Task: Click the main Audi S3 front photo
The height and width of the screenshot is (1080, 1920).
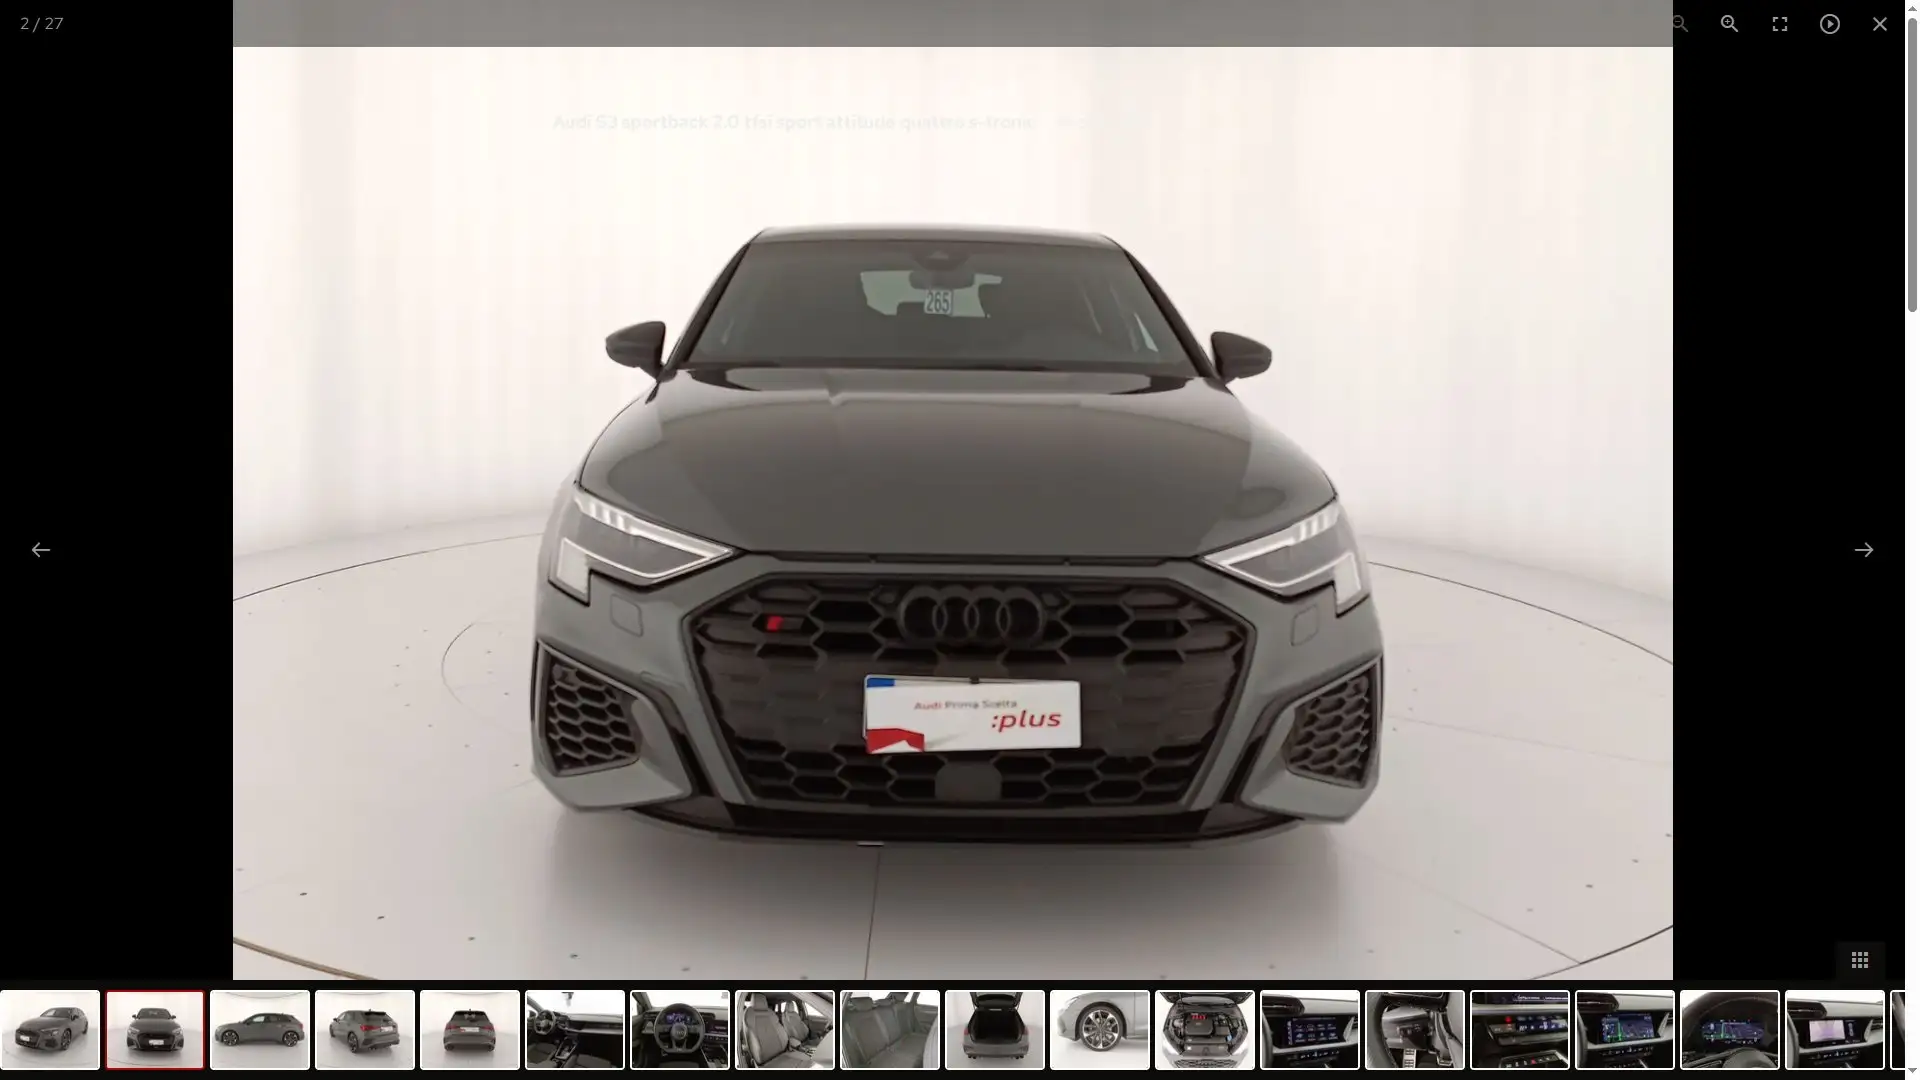Action: tap(952, 512)
